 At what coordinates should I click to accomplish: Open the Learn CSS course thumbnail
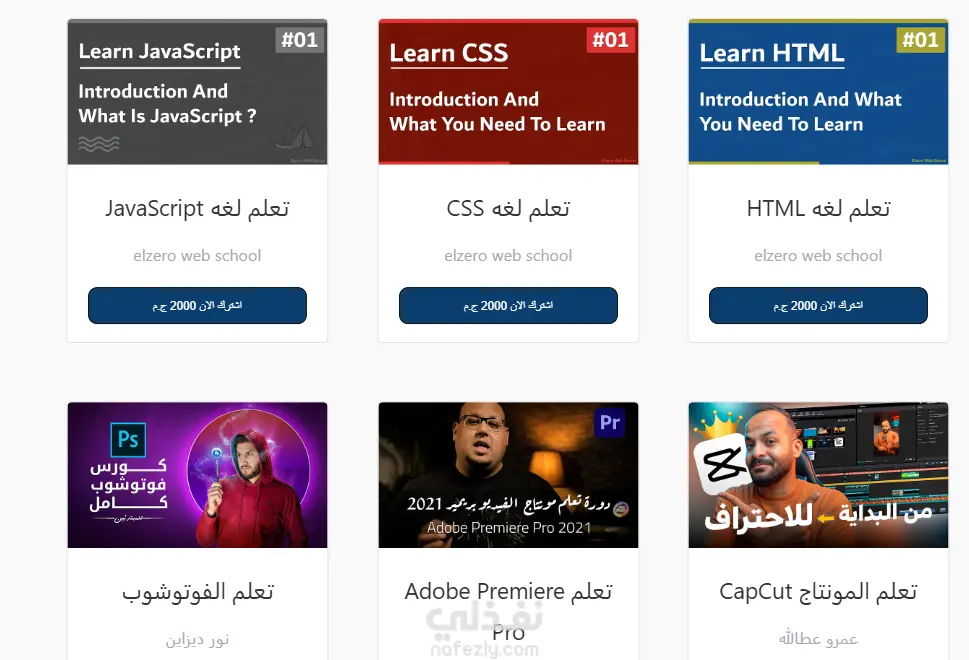[508, 92]
